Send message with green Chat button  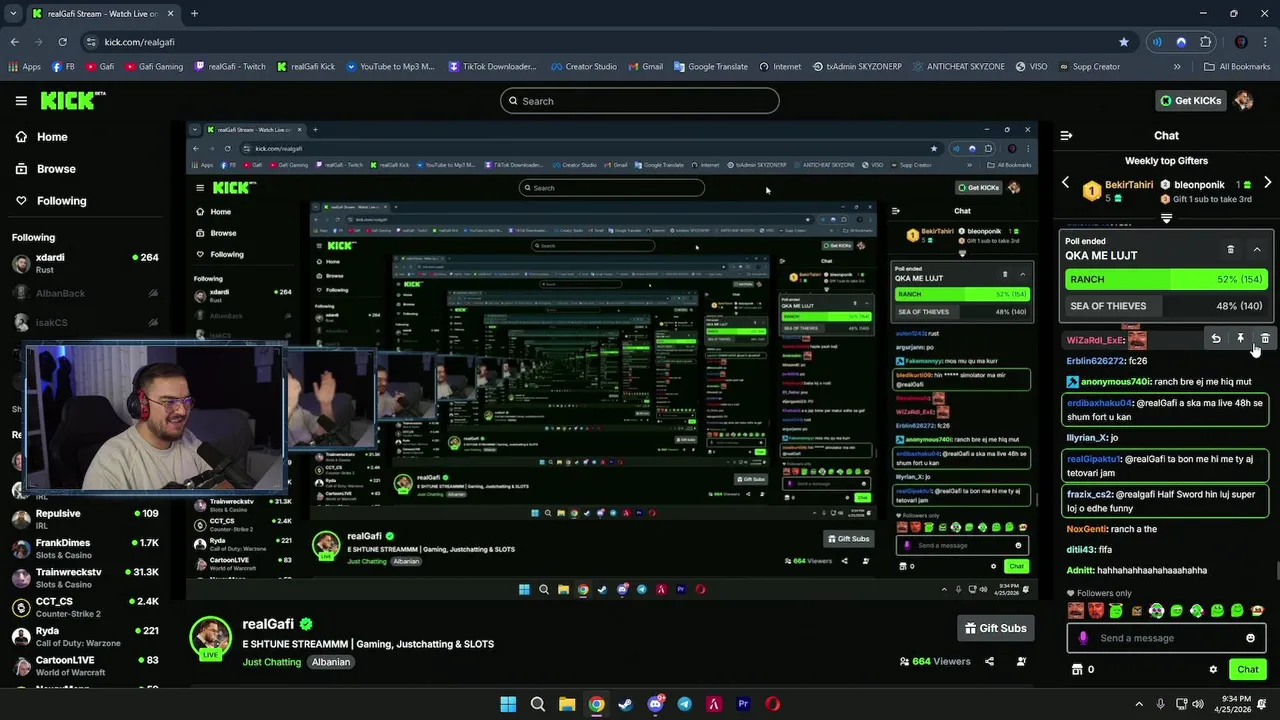tap(1247, 669)
